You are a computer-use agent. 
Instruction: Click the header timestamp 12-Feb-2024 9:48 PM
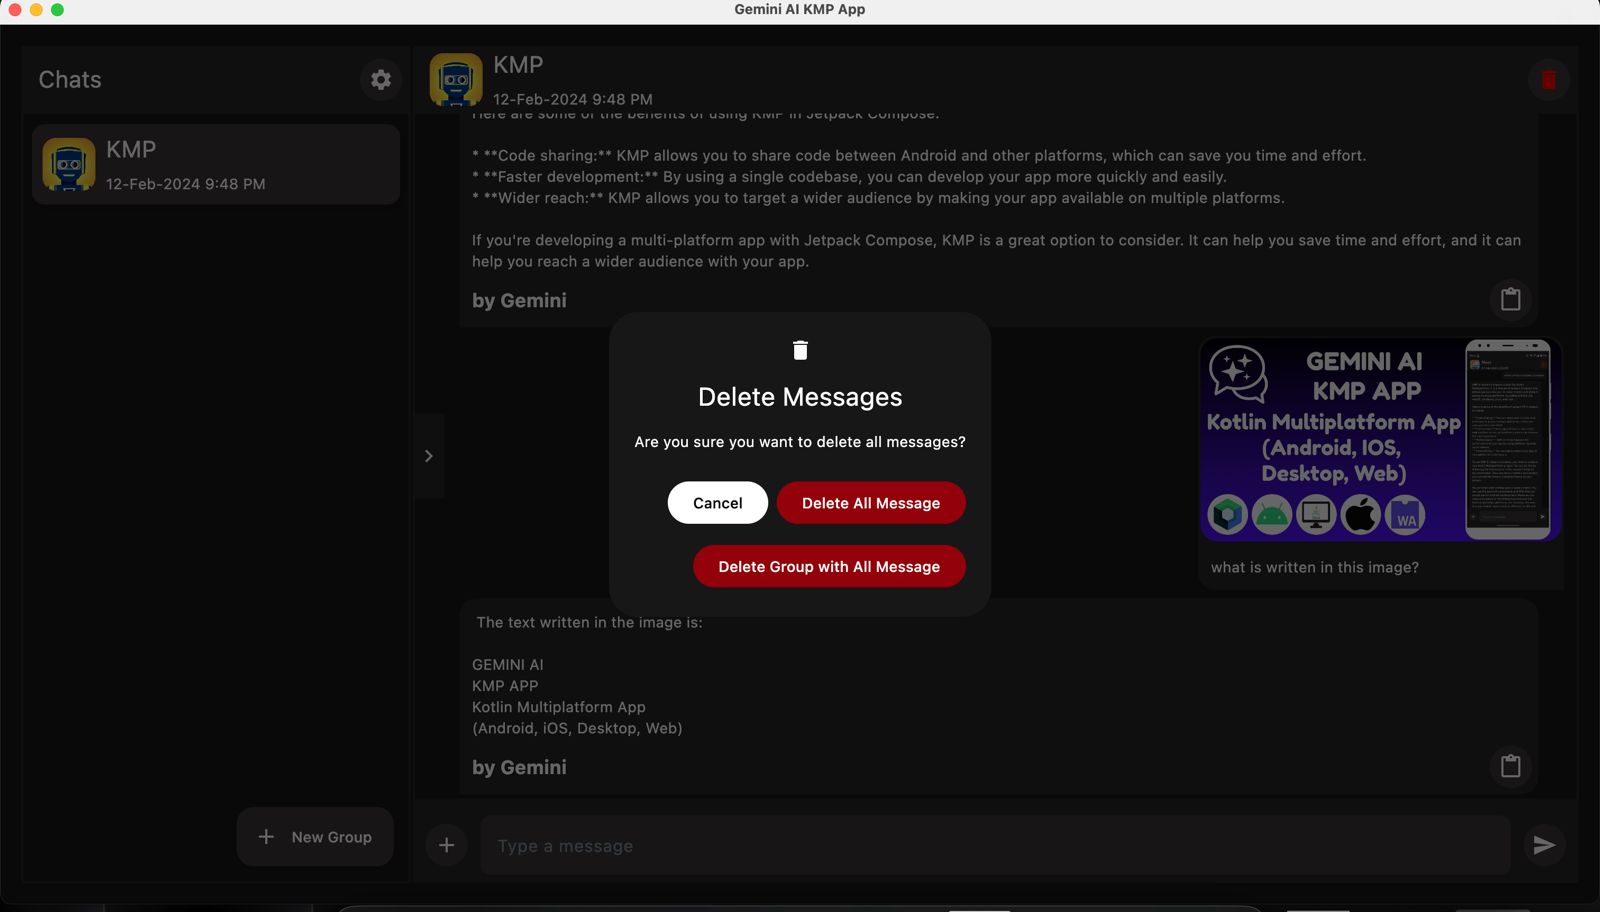point(573,99)
